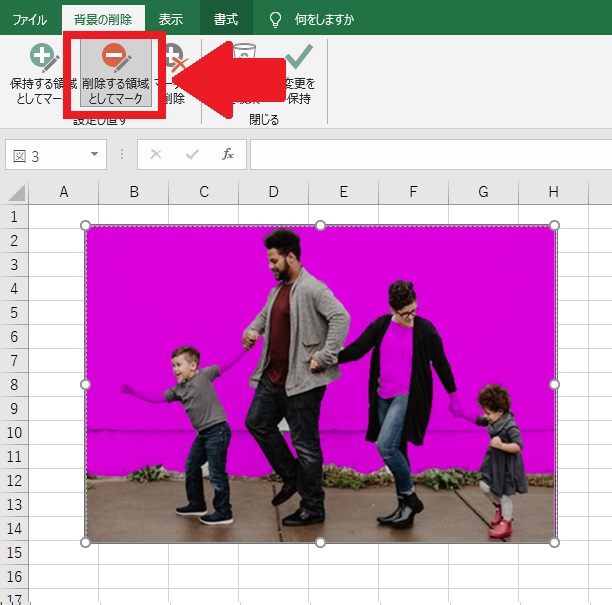Click the picture's bottom-right resize handle
This screenshot has width=612, height=605.
click(x=555, y=542)
